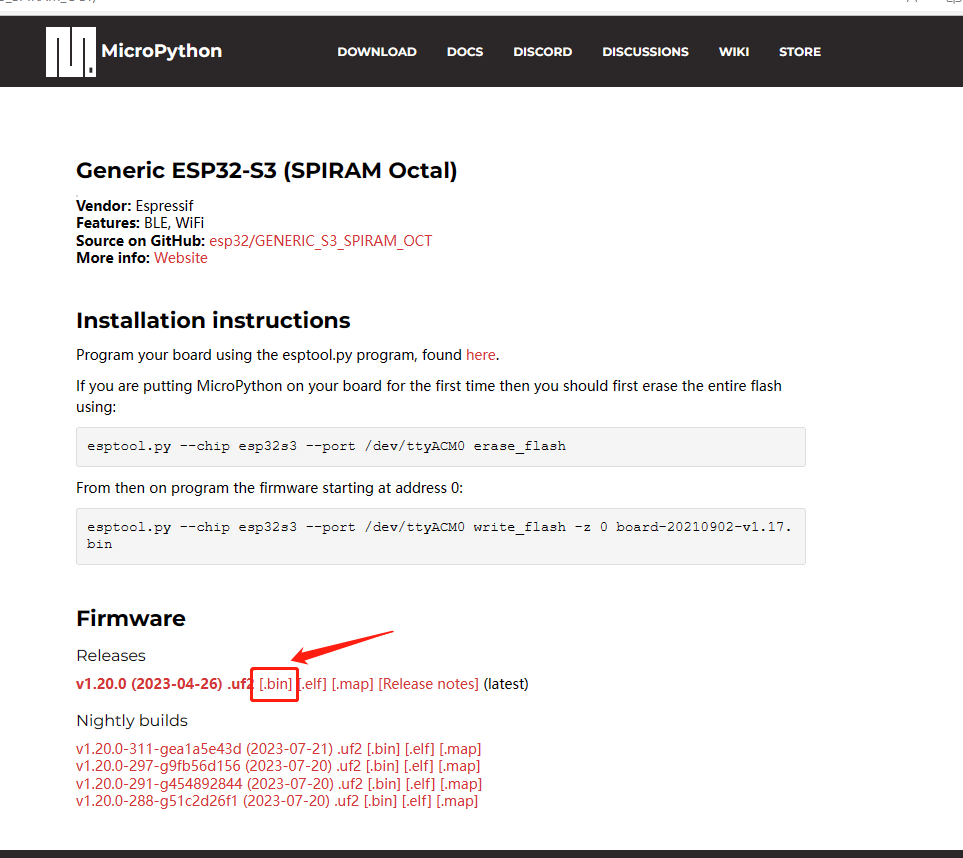Download [.elf] for nightly 291-g454892844
Viewport: 963px width, 858px height.
(x=420, y=784)
